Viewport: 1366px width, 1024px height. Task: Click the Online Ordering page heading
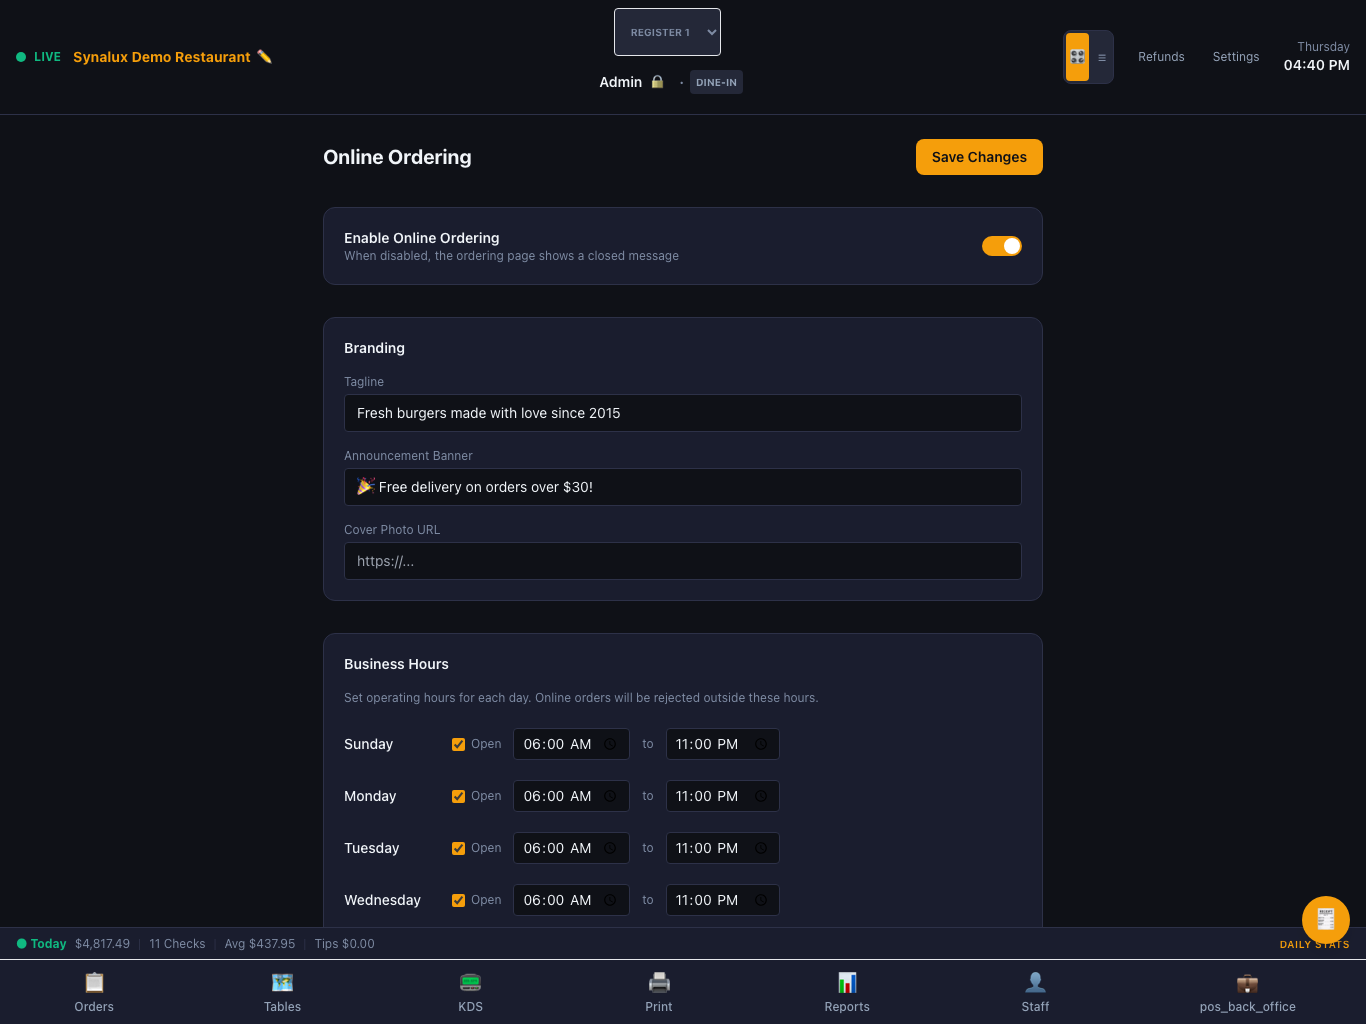pos(397,157)
